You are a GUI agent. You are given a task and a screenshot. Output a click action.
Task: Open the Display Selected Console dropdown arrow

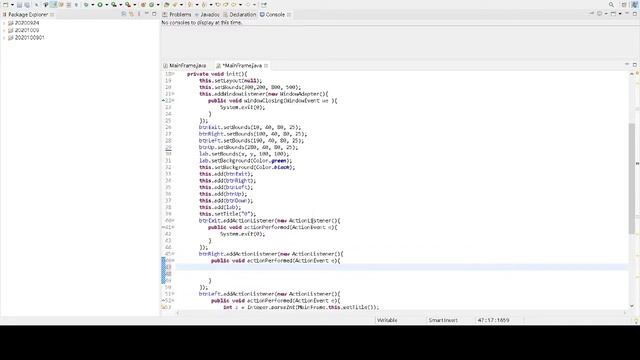point(606,13)
